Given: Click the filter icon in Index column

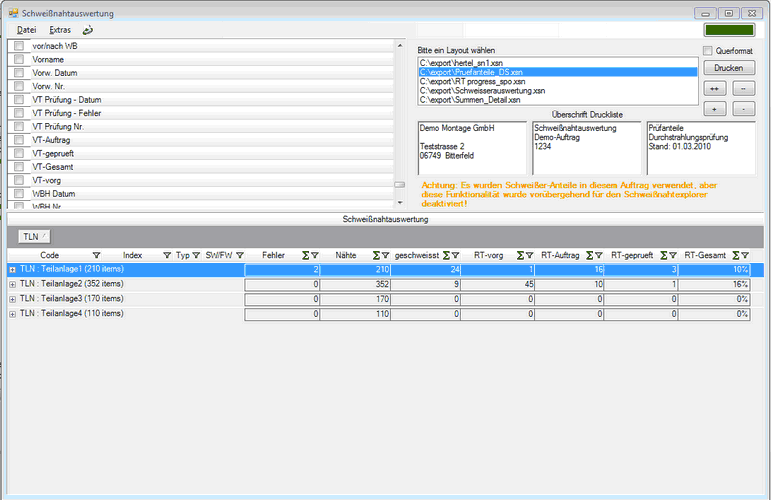Looking at the screenshot, I should (167, 256).
